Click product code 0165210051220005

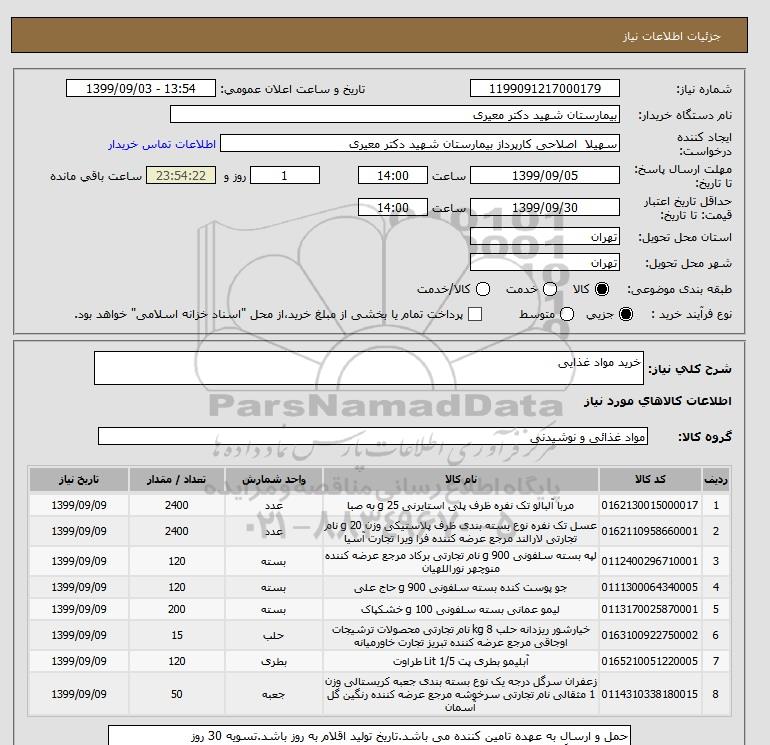tap(650, 662)
